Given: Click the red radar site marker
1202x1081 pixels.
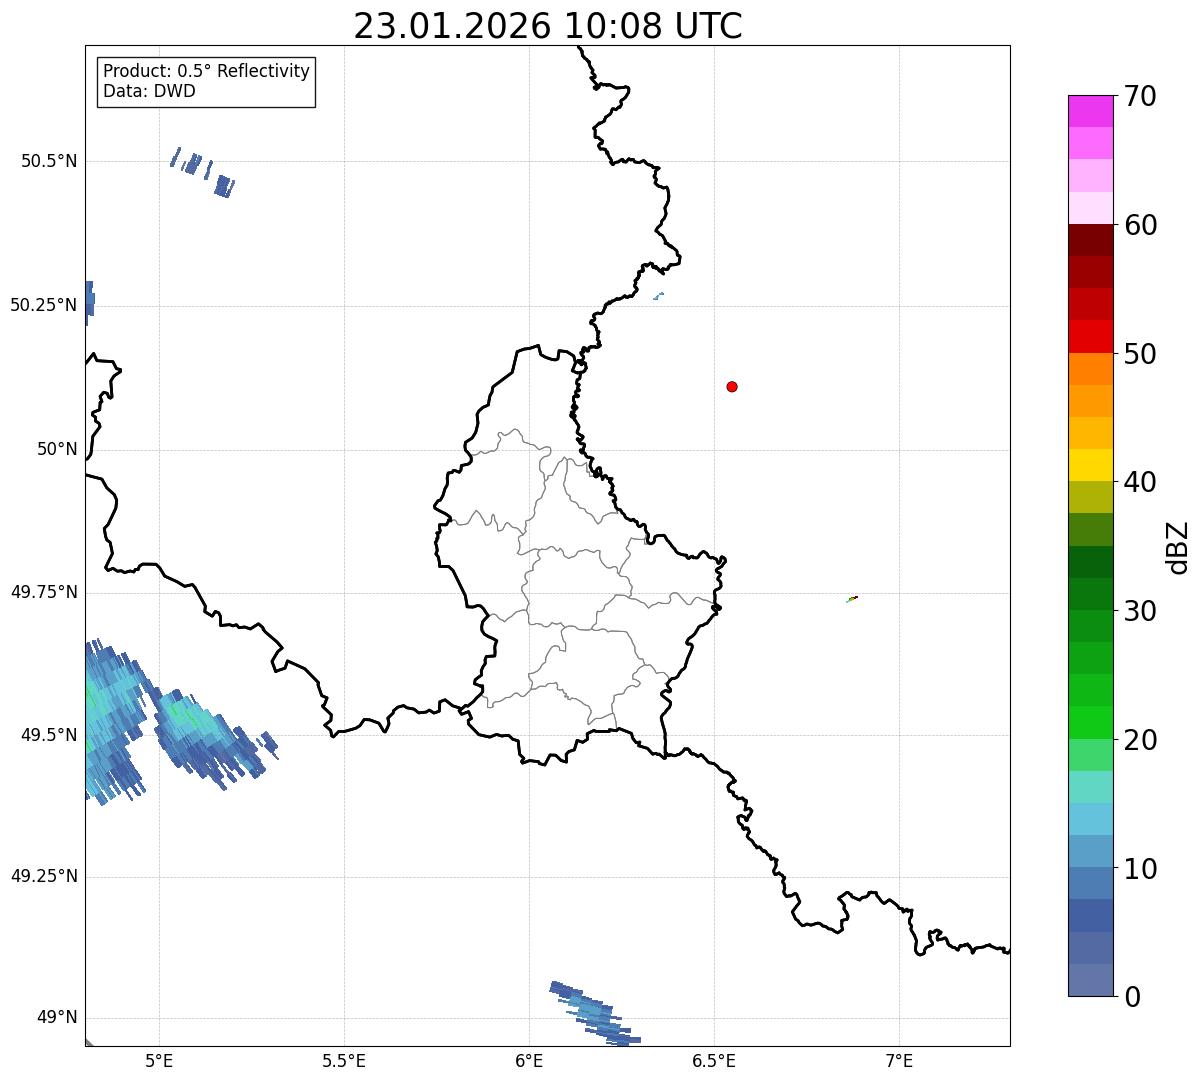Looking at the screenshot, I should pos(732,387).
